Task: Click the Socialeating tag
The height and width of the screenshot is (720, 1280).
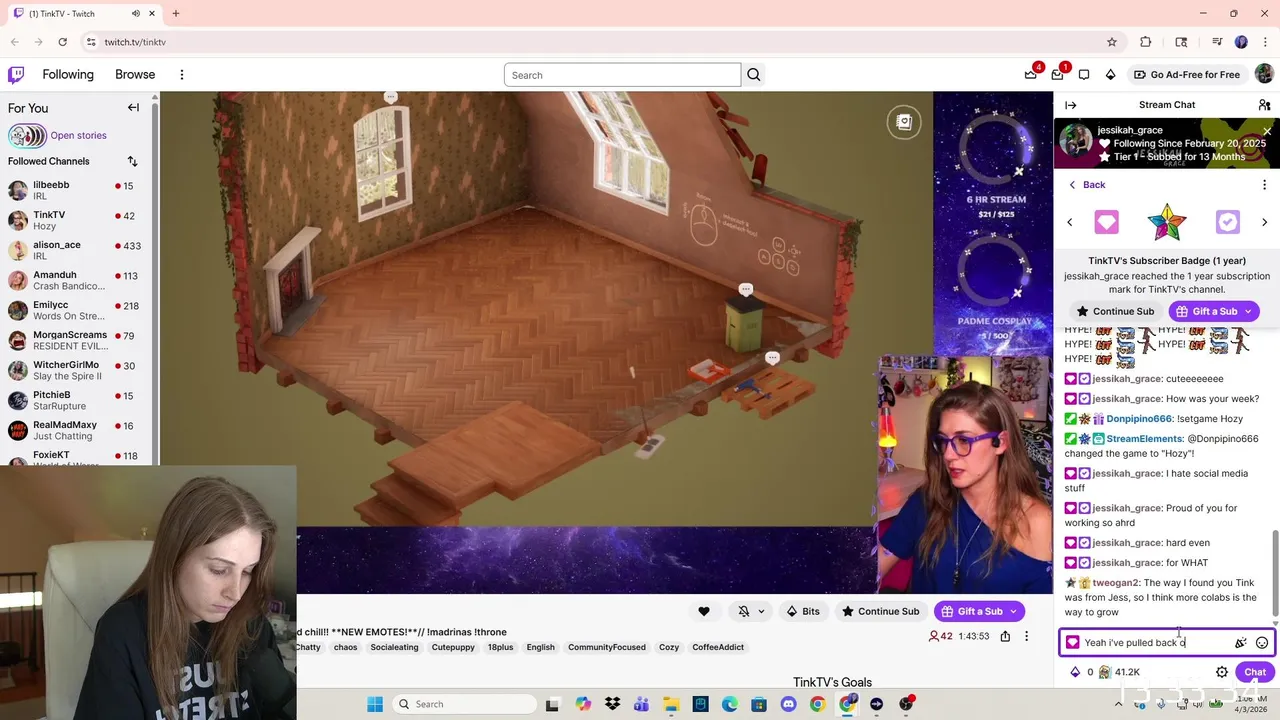Action: click(394, 647)
